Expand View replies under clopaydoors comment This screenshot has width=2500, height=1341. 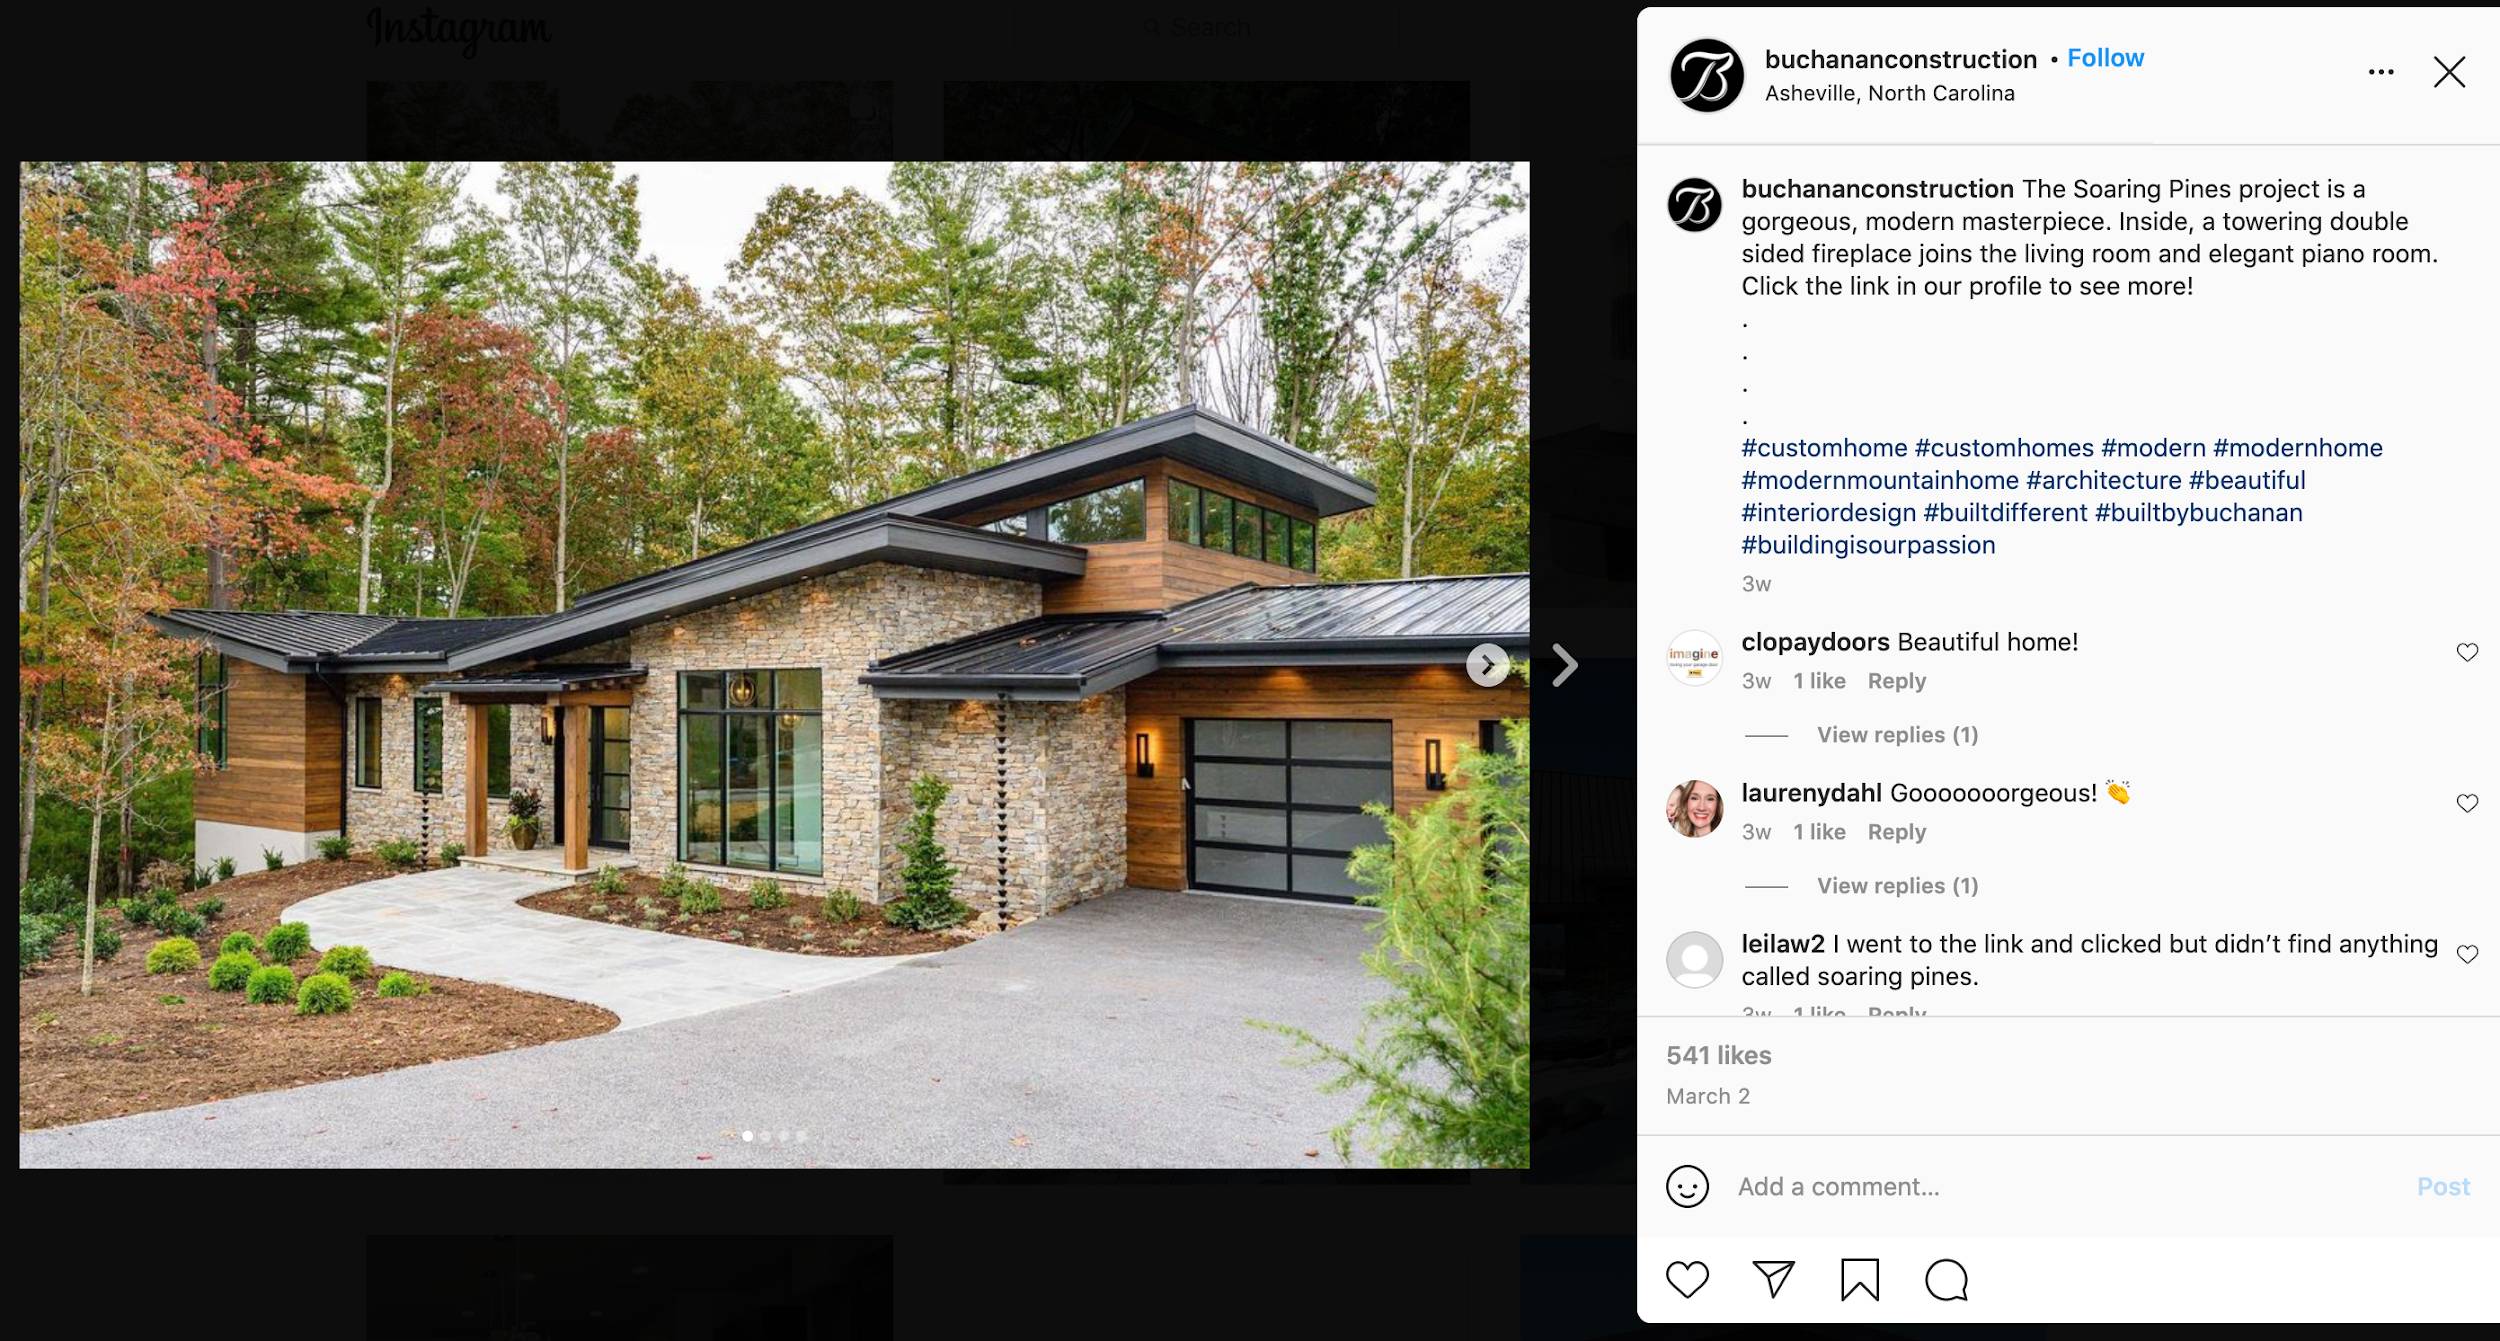[x=1897, y=735]
